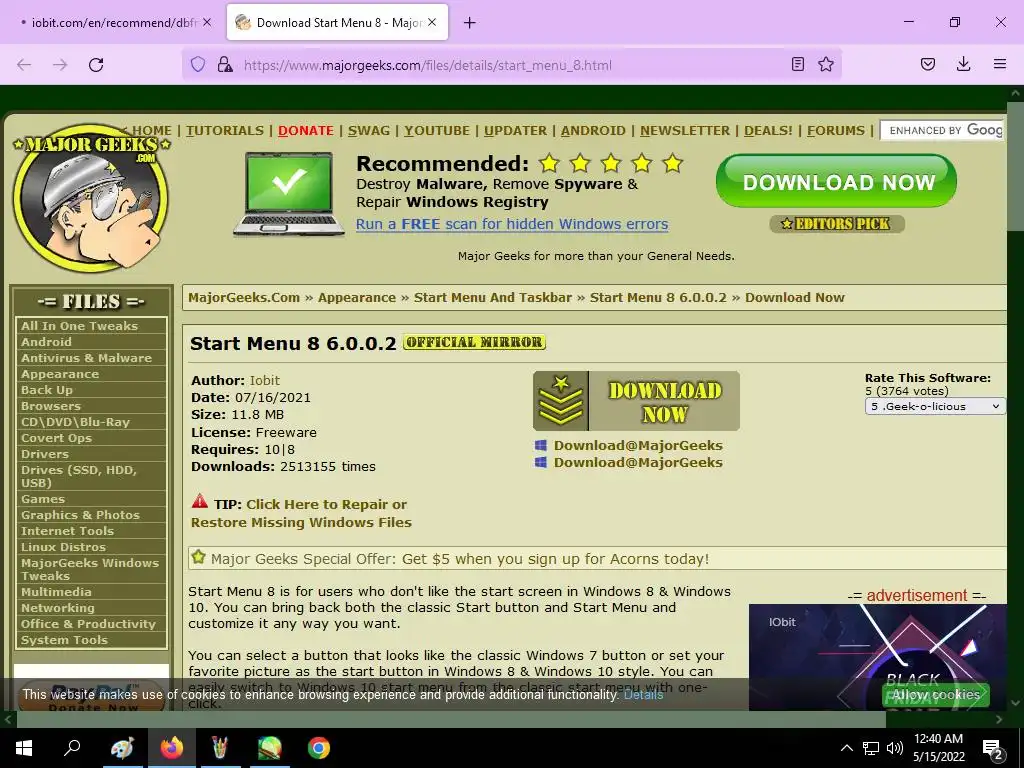Open volume control in system tray
Viewport: 1024px width, 768px height.
pos(895,748)
